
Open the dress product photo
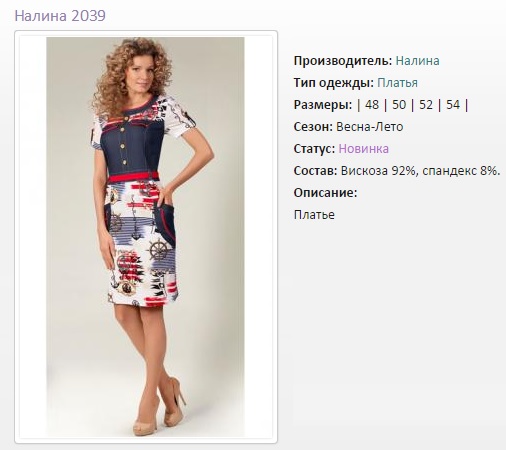[145, 237]
